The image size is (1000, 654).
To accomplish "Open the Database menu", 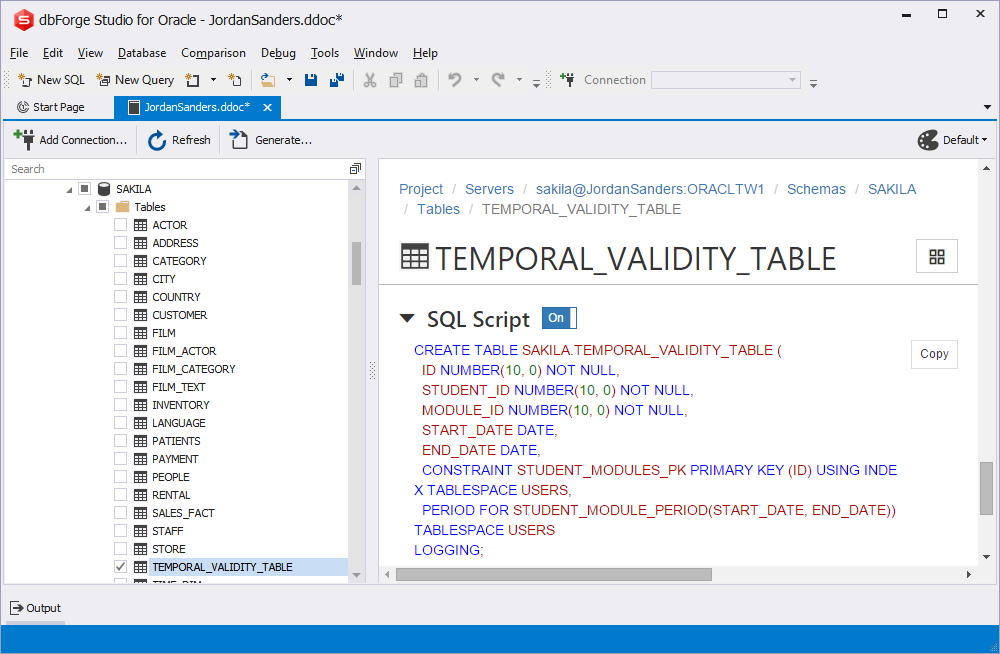I will 142,53.
